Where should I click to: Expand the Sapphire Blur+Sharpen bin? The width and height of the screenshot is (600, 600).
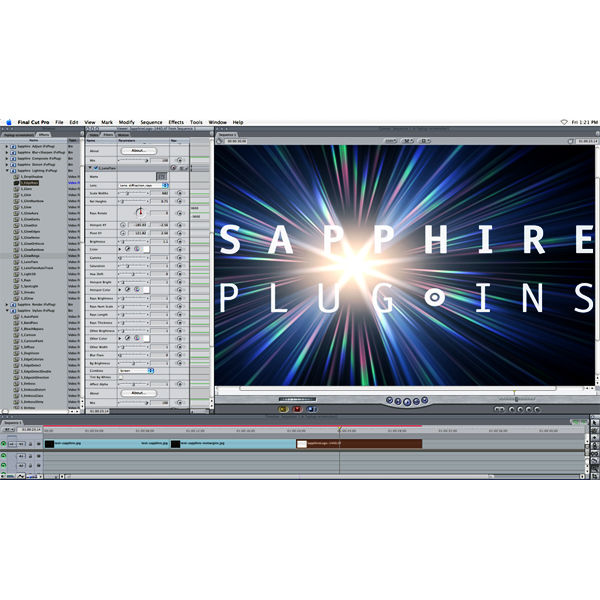[x=7, y=152]
